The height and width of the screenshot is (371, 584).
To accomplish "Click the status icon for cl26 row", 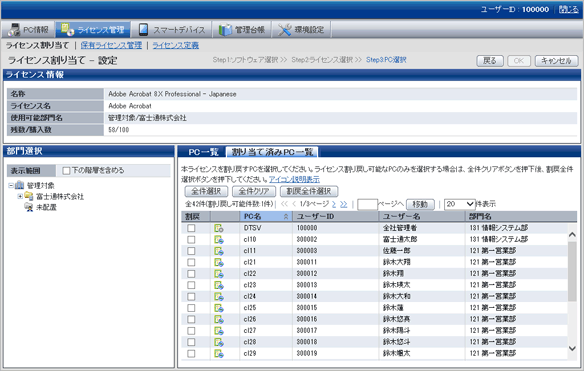I will coord(219,319).
